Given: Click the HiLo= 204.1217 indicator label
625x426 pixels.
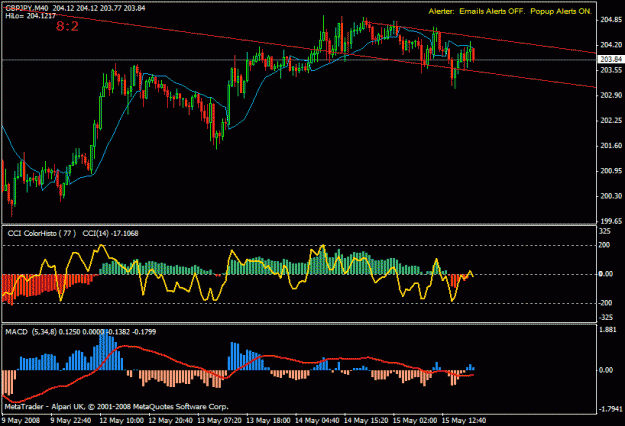Looking at the screenshot, I should [x=31, y=16].
